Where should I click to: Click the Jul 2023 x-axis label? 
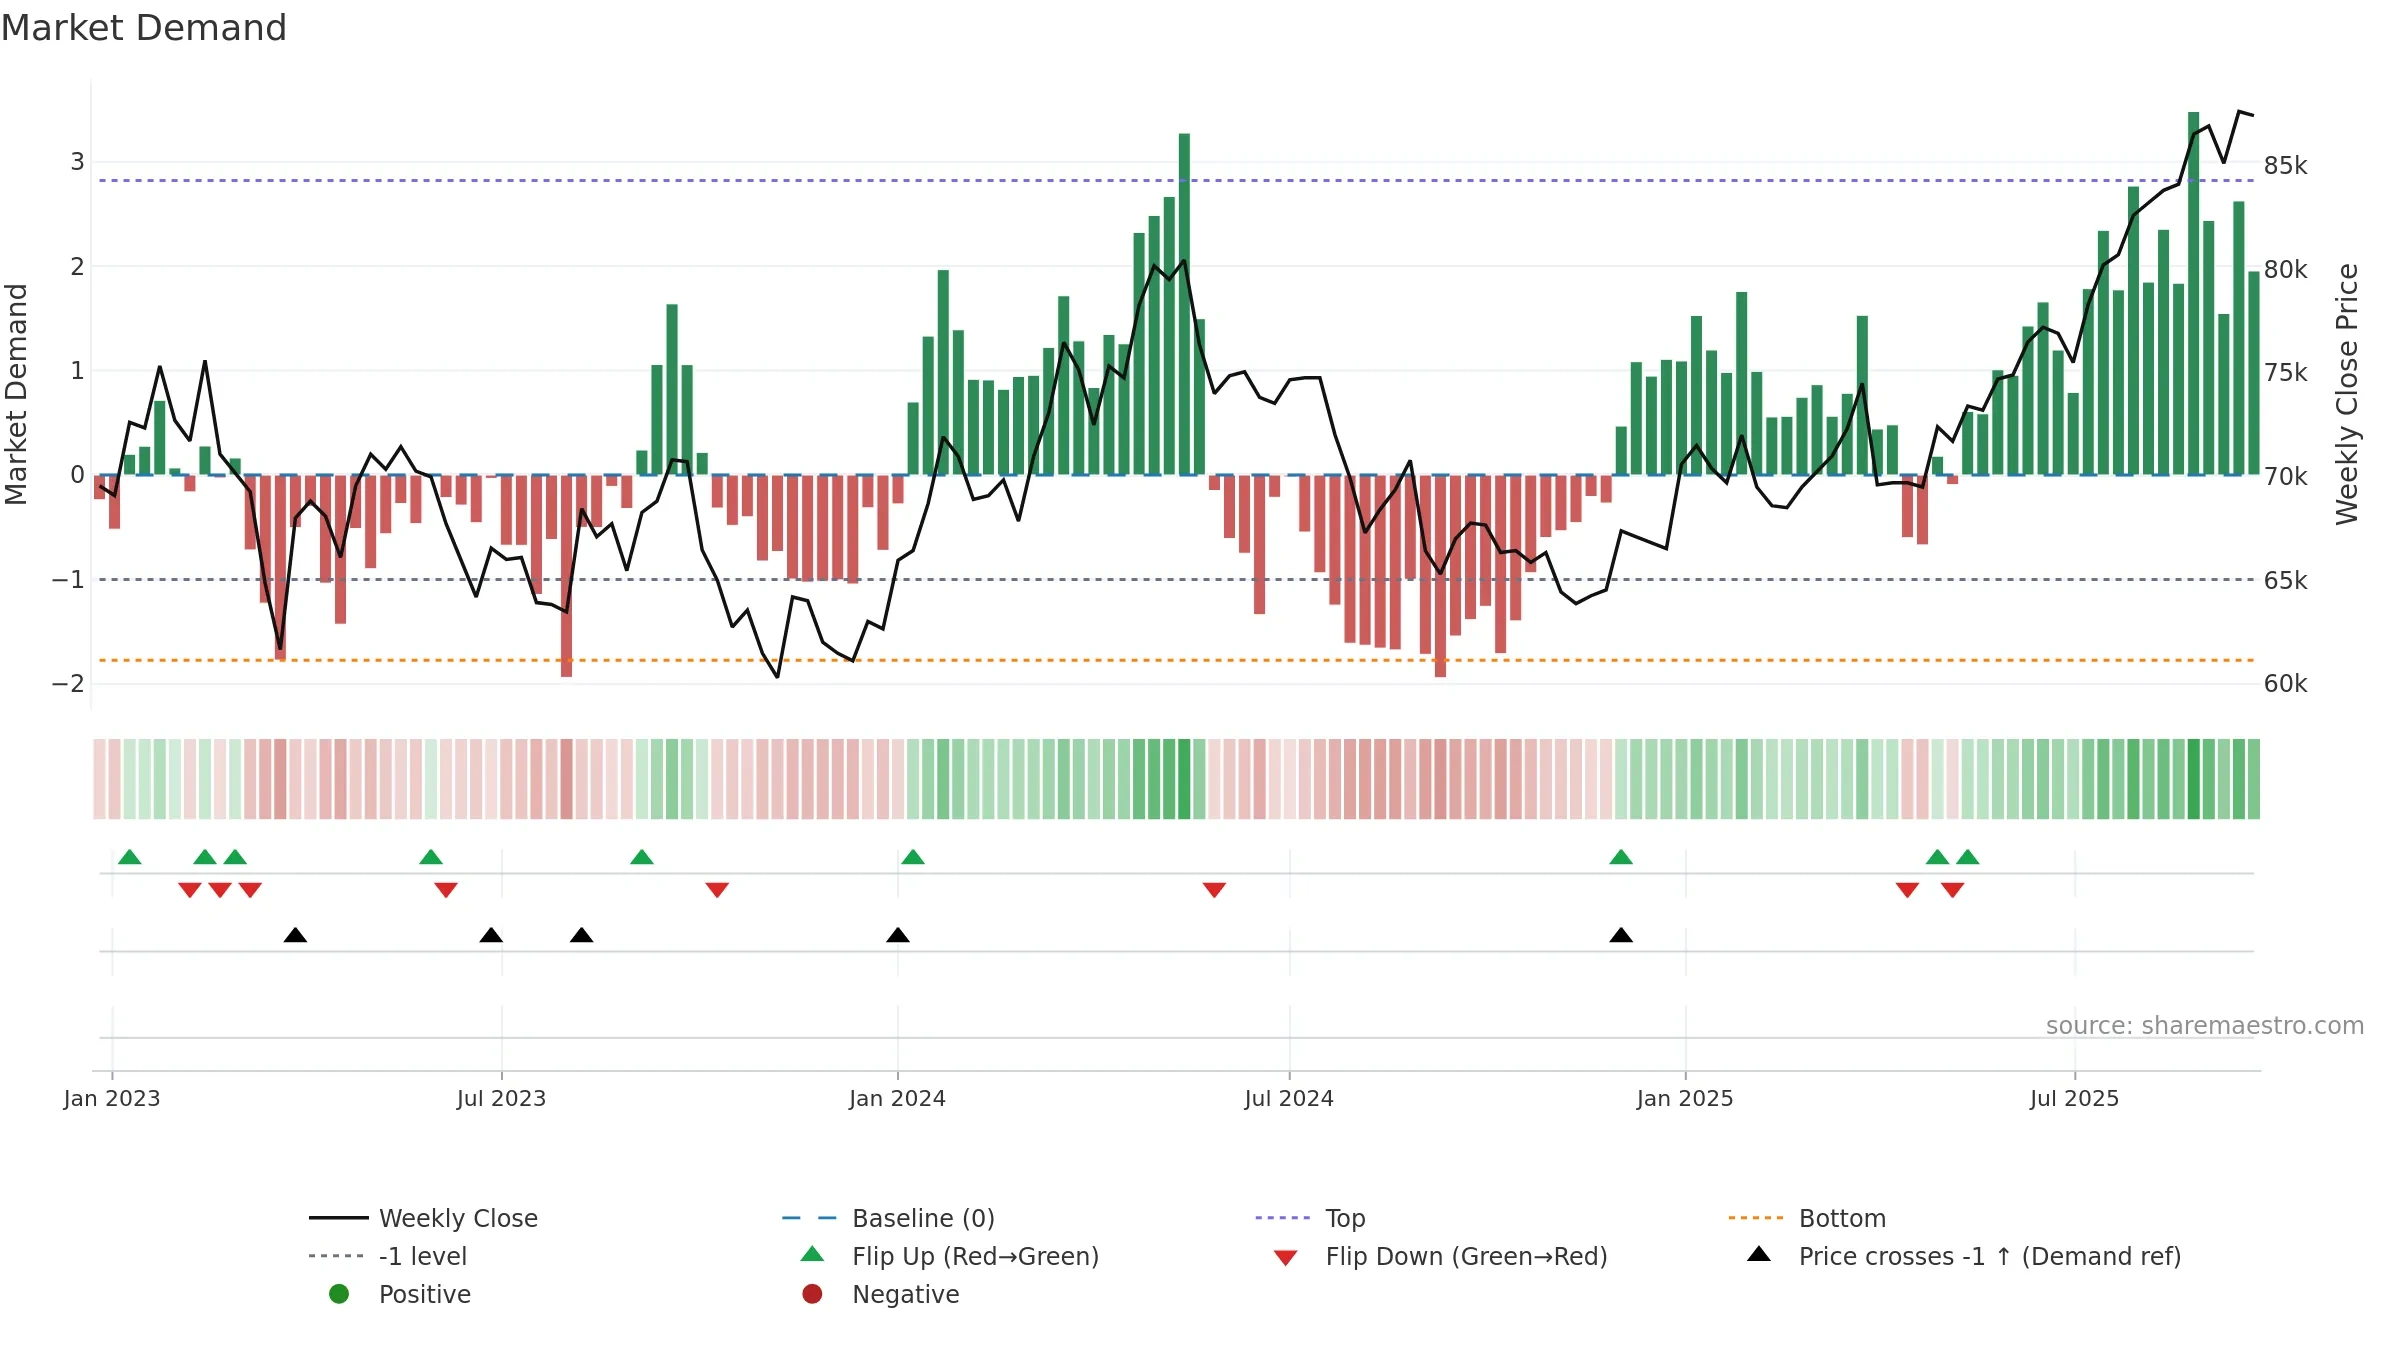click(x=501, y=1098)
